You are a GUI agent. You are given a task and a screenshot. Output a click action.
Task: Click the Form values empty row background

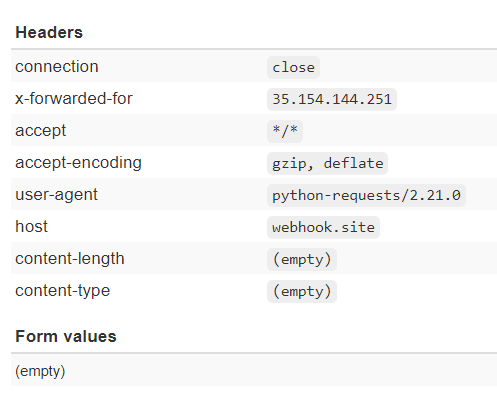[x=254, y=370]
